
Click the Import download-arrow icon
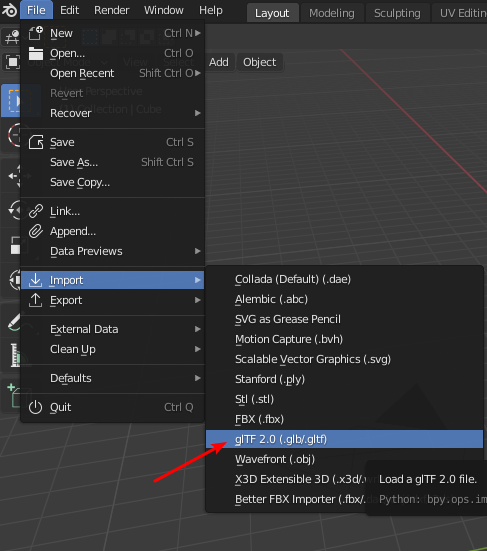click(35, 280)
